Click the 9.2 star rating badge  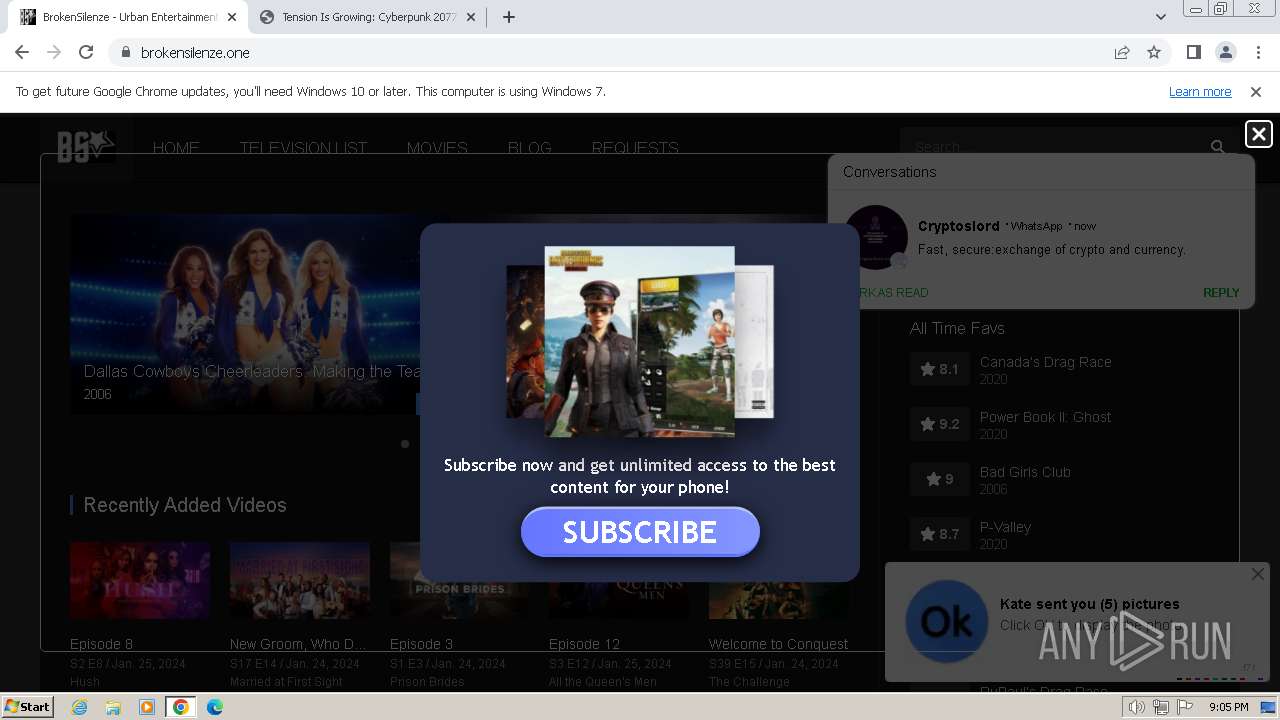click(940, 424)
